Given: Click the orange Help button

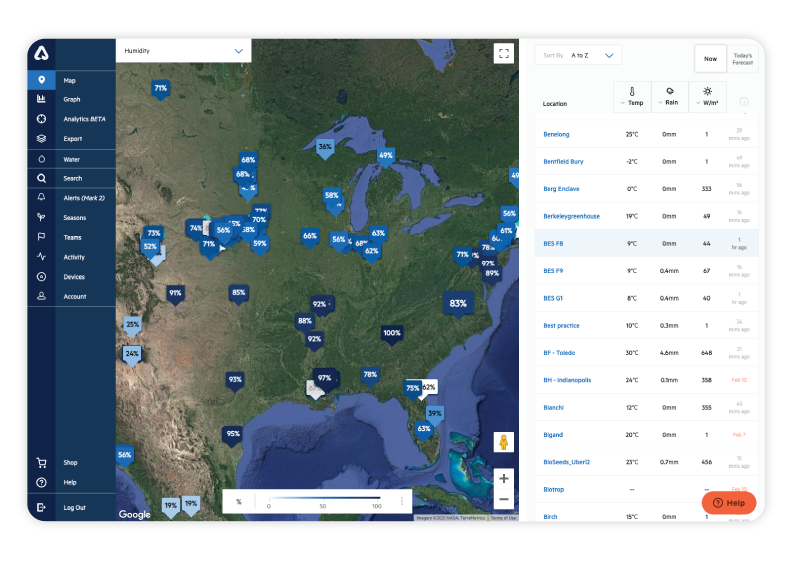Looking at the screenshot, I should (x=728, y=503).
